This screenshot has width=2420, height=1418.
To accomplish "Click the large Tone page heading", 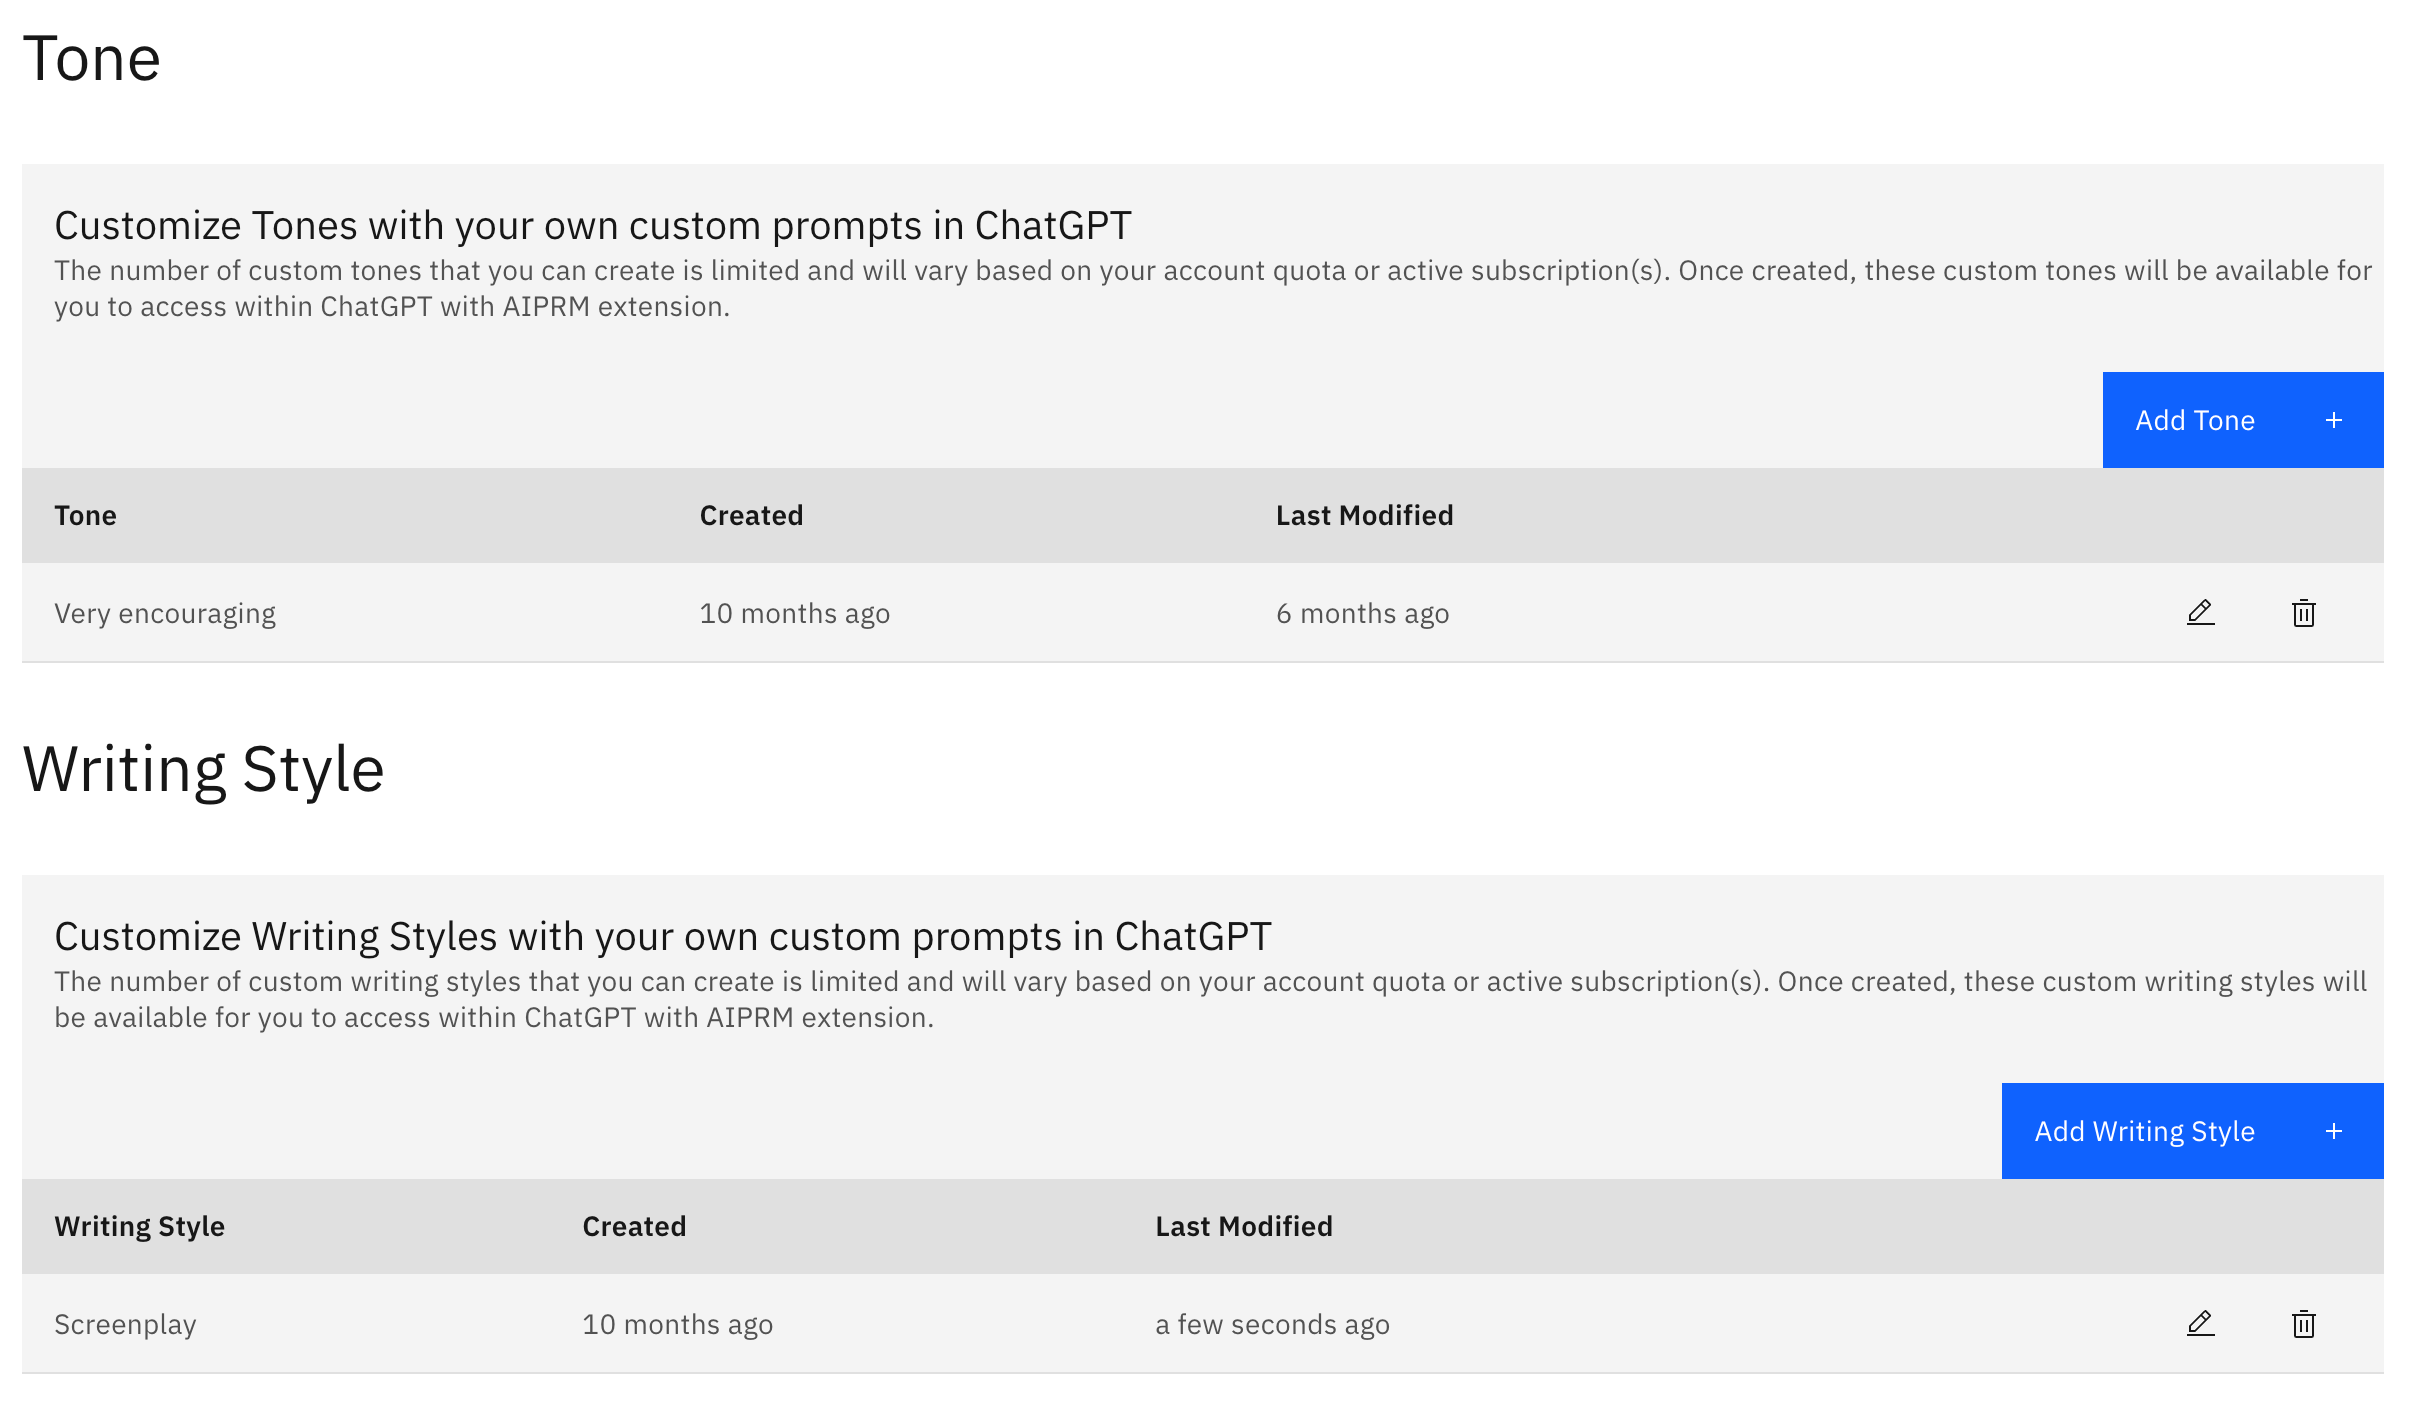I will pyautogui.click(x=91, y=58).
